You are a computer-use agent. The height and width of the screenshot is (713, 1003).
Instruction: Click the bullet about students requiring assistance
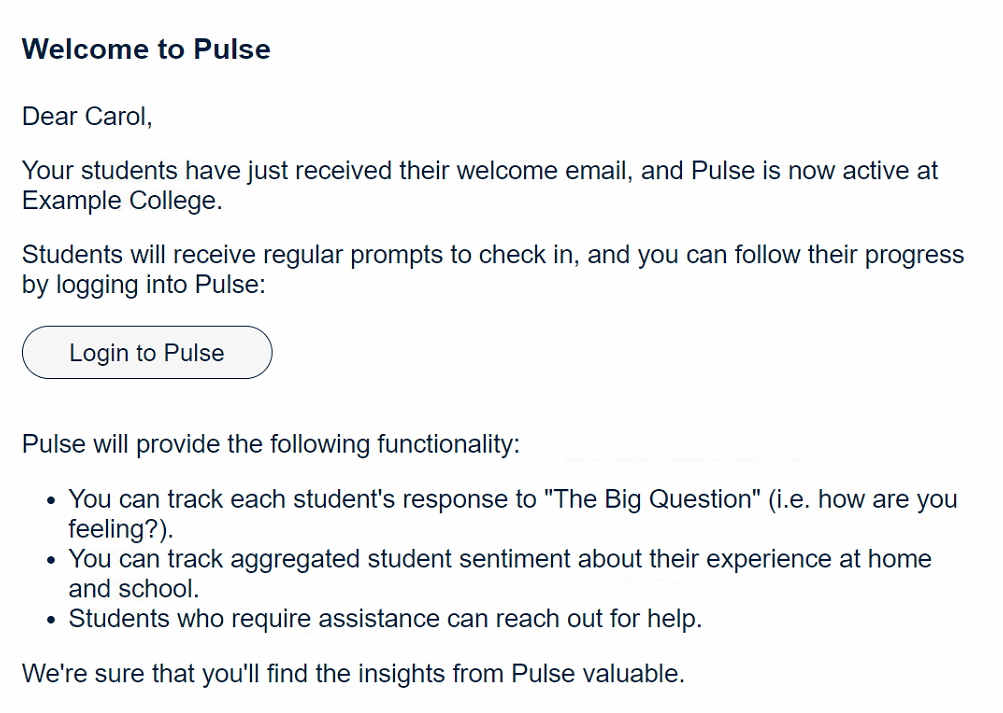tap(385, 619)
